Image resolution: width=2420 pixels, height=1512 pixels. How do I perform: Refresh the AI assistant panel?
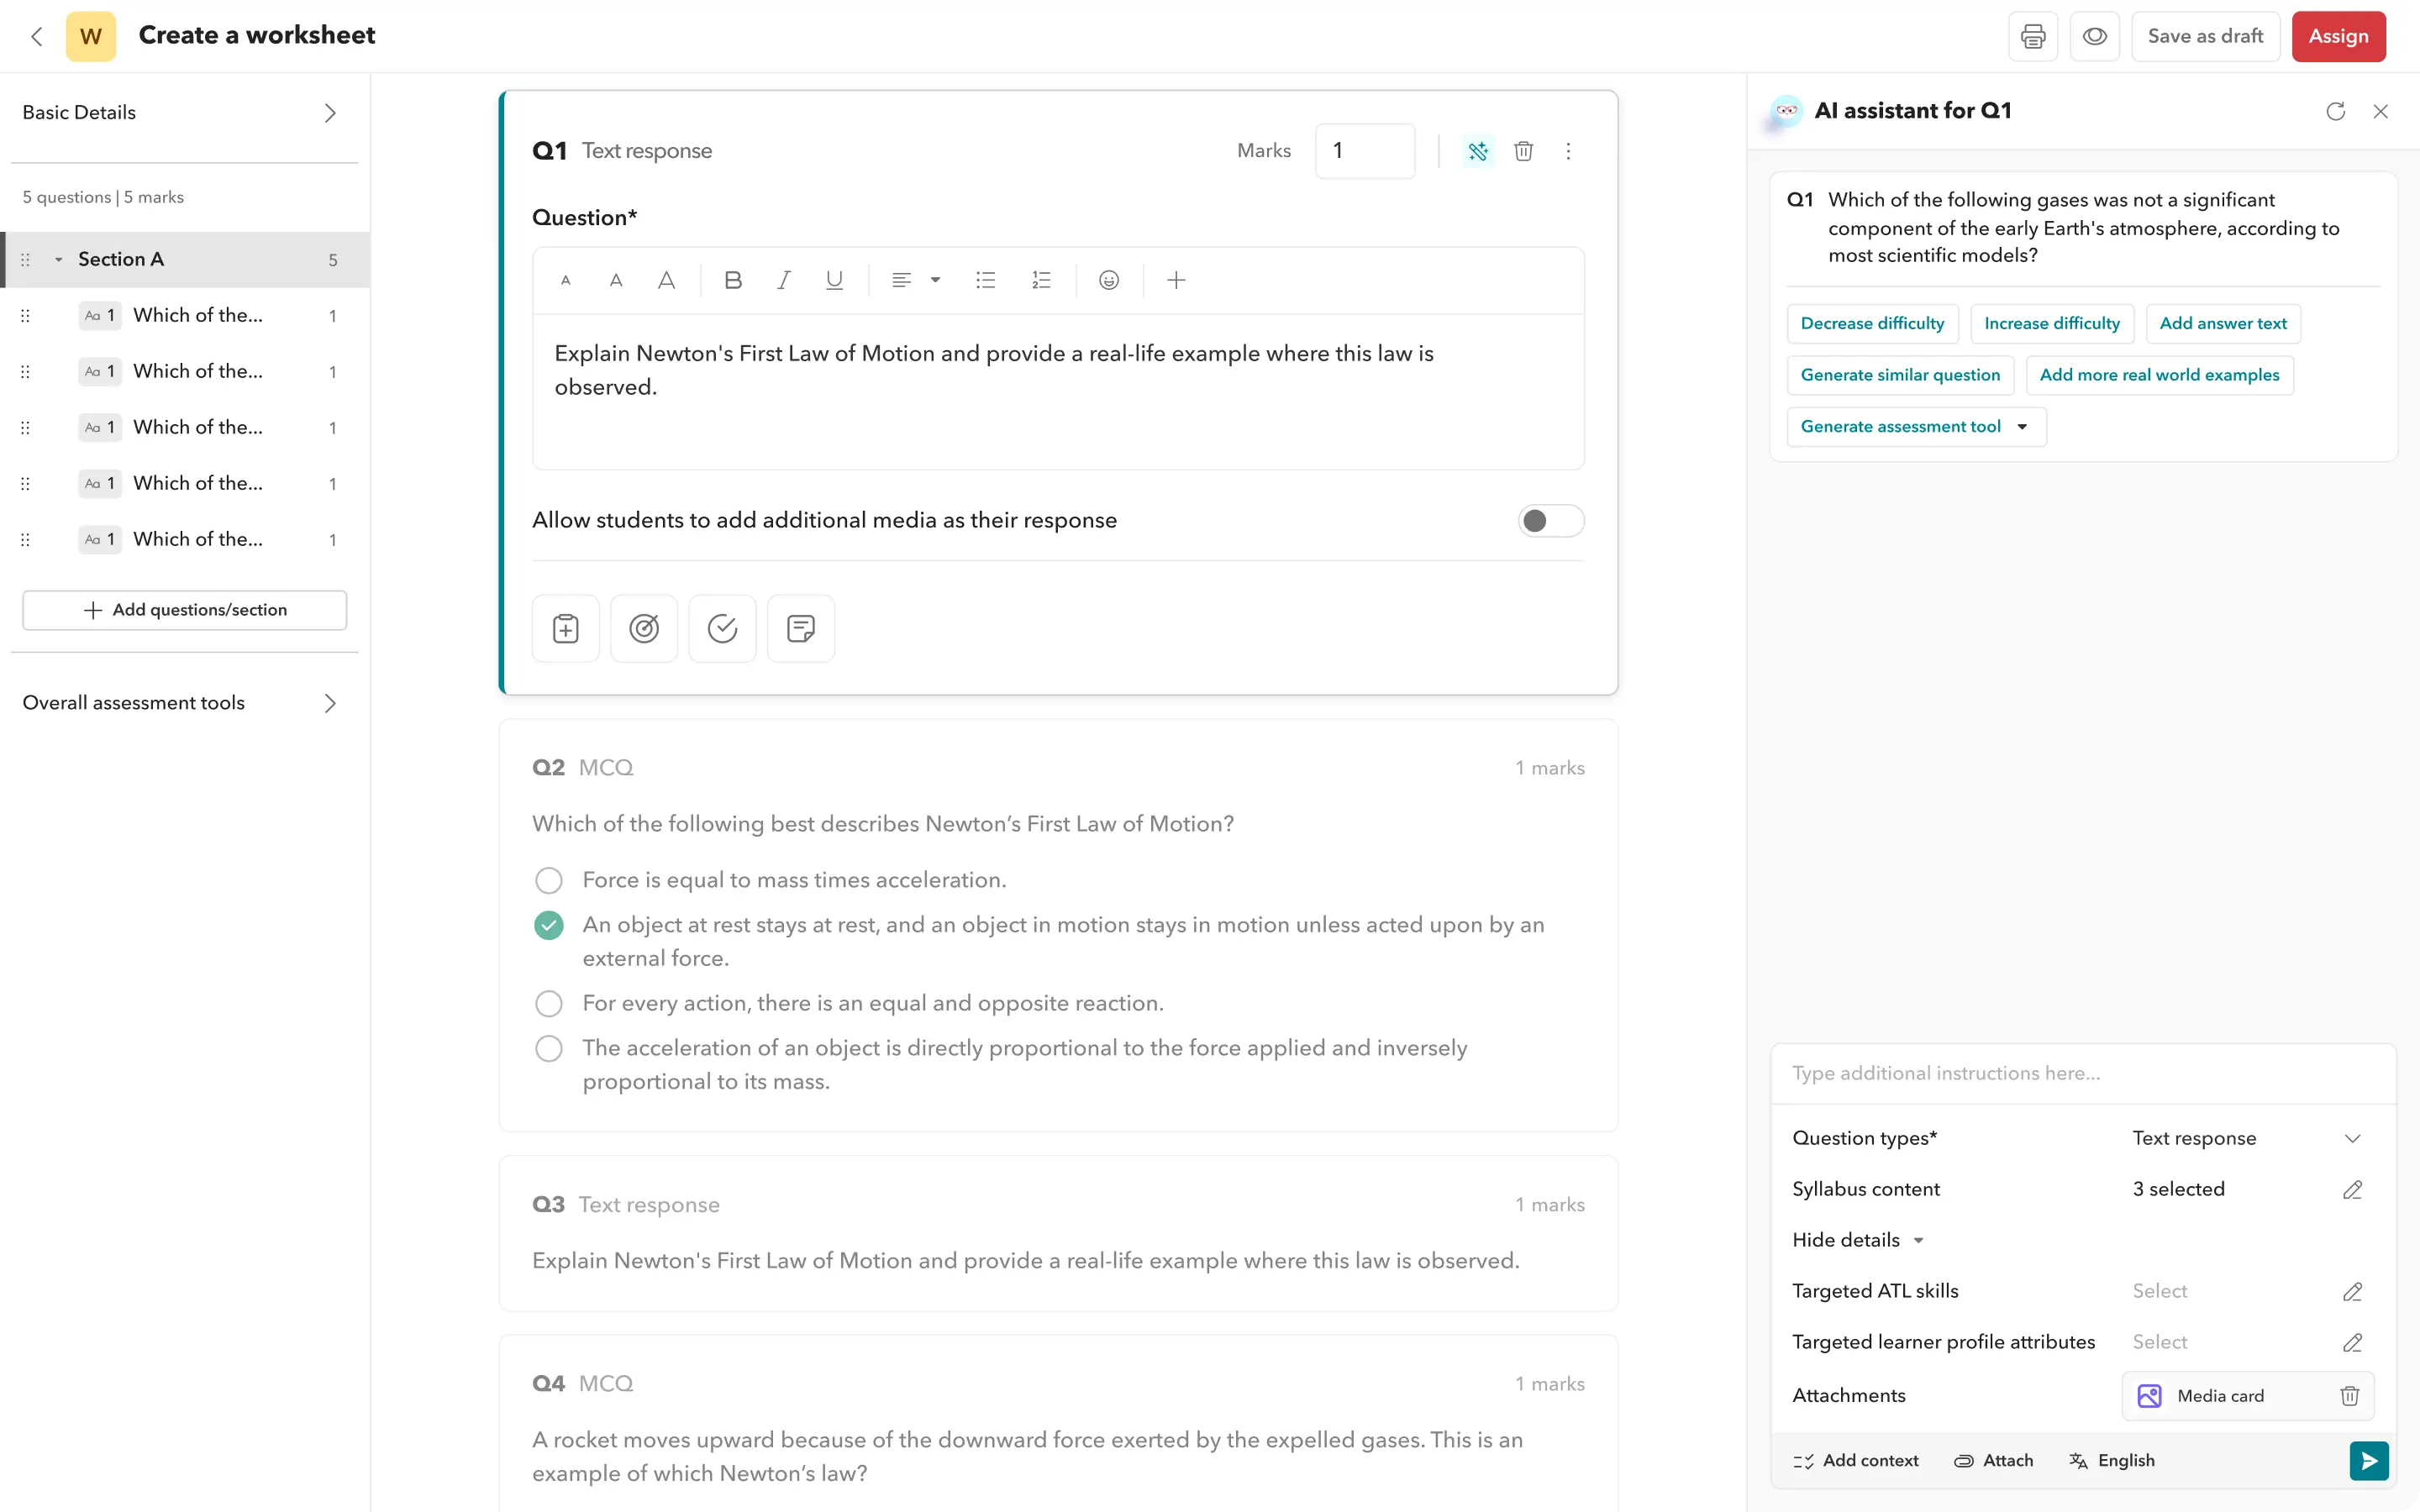pos(2335,112)
